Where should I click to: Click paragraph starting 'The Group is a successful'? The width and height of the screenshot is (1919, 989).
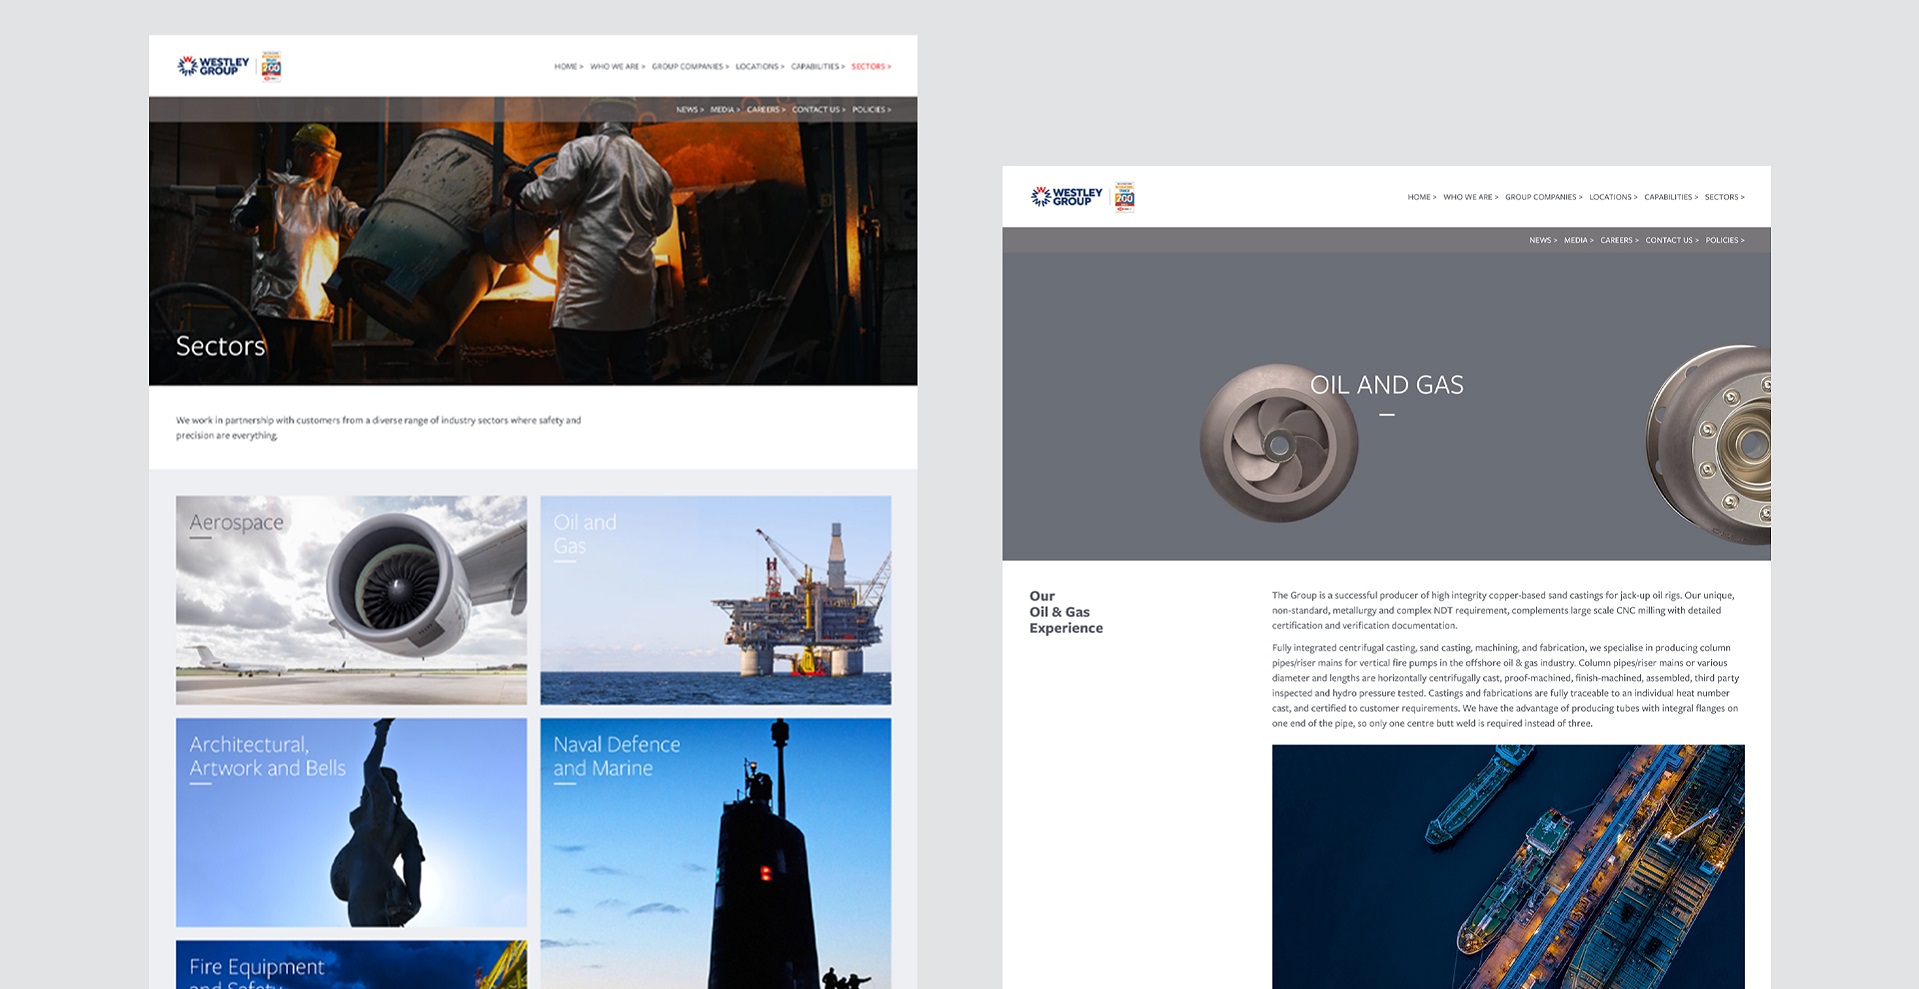(1503, 610)
